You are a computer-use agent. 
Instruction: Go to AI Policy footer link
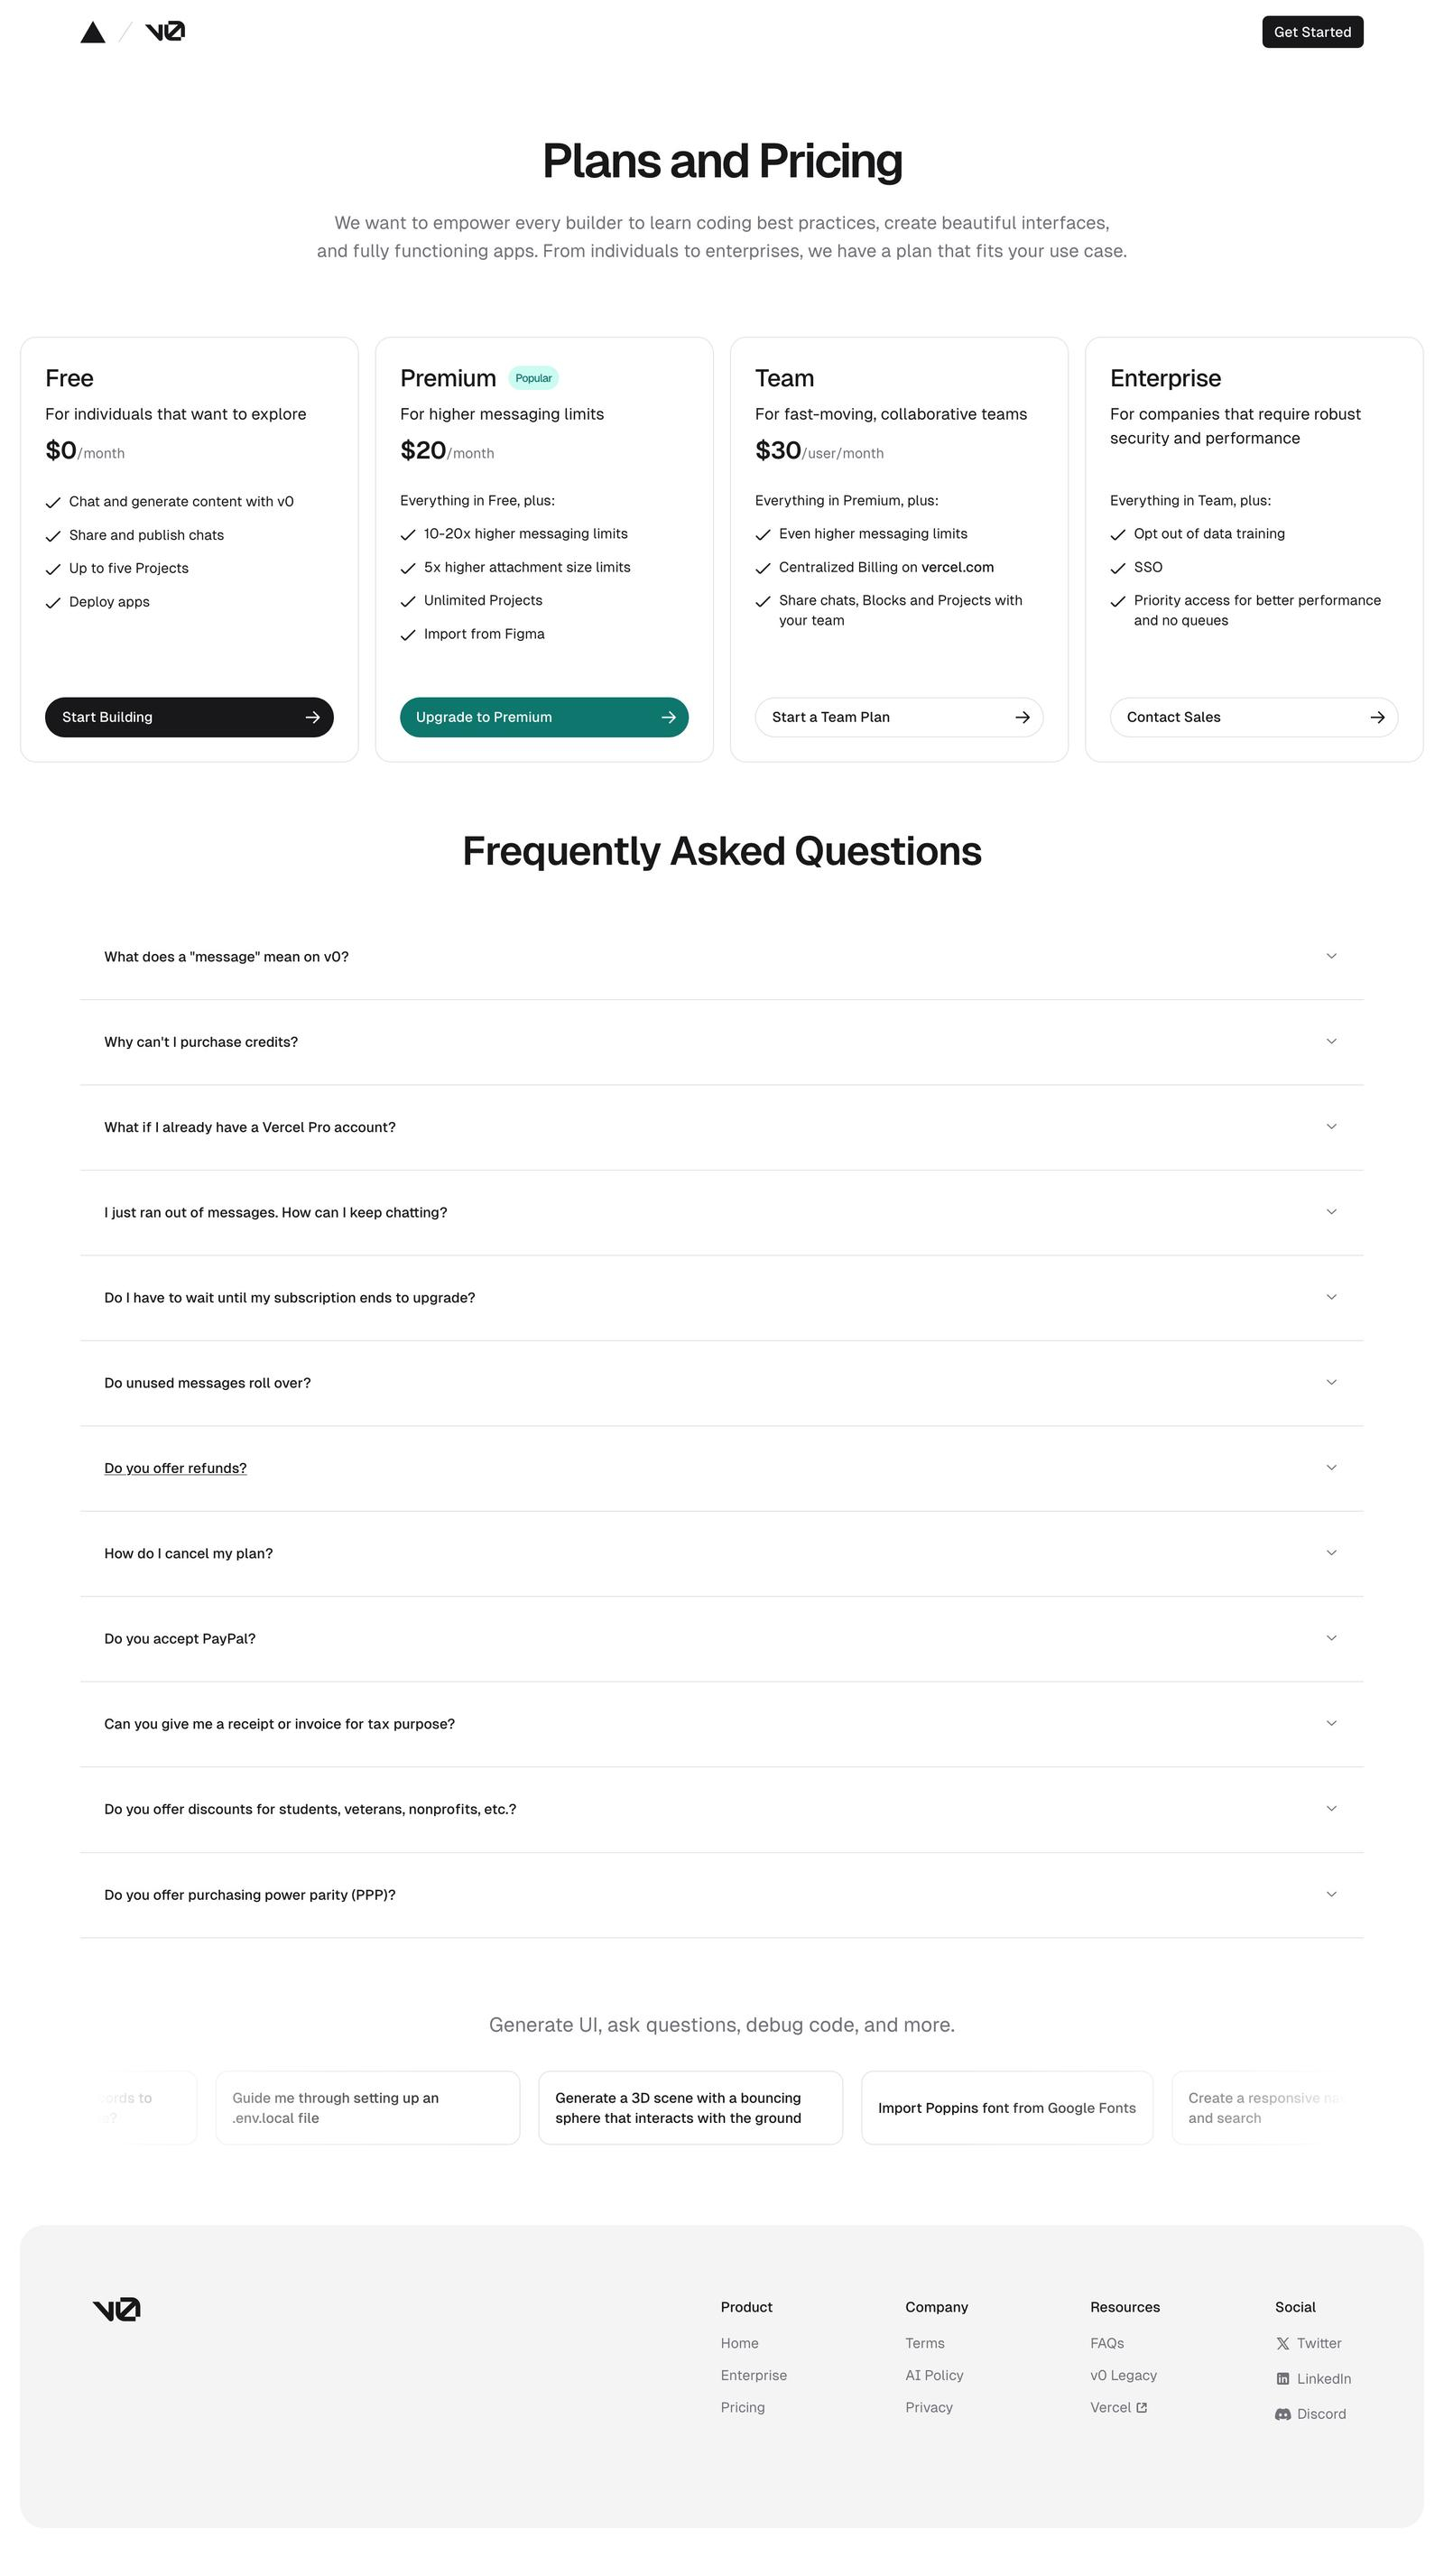pos(934,2376)
